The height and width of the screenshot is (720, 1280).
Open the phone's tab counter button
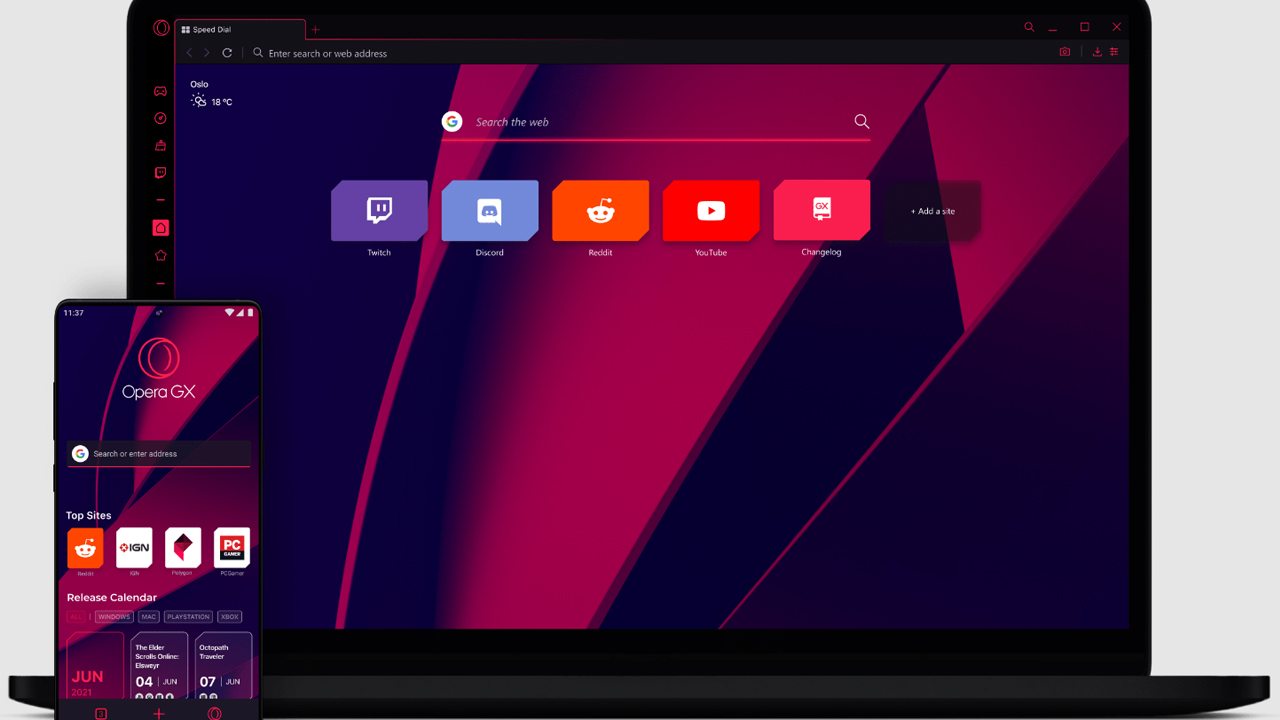(x=100, y=713)
